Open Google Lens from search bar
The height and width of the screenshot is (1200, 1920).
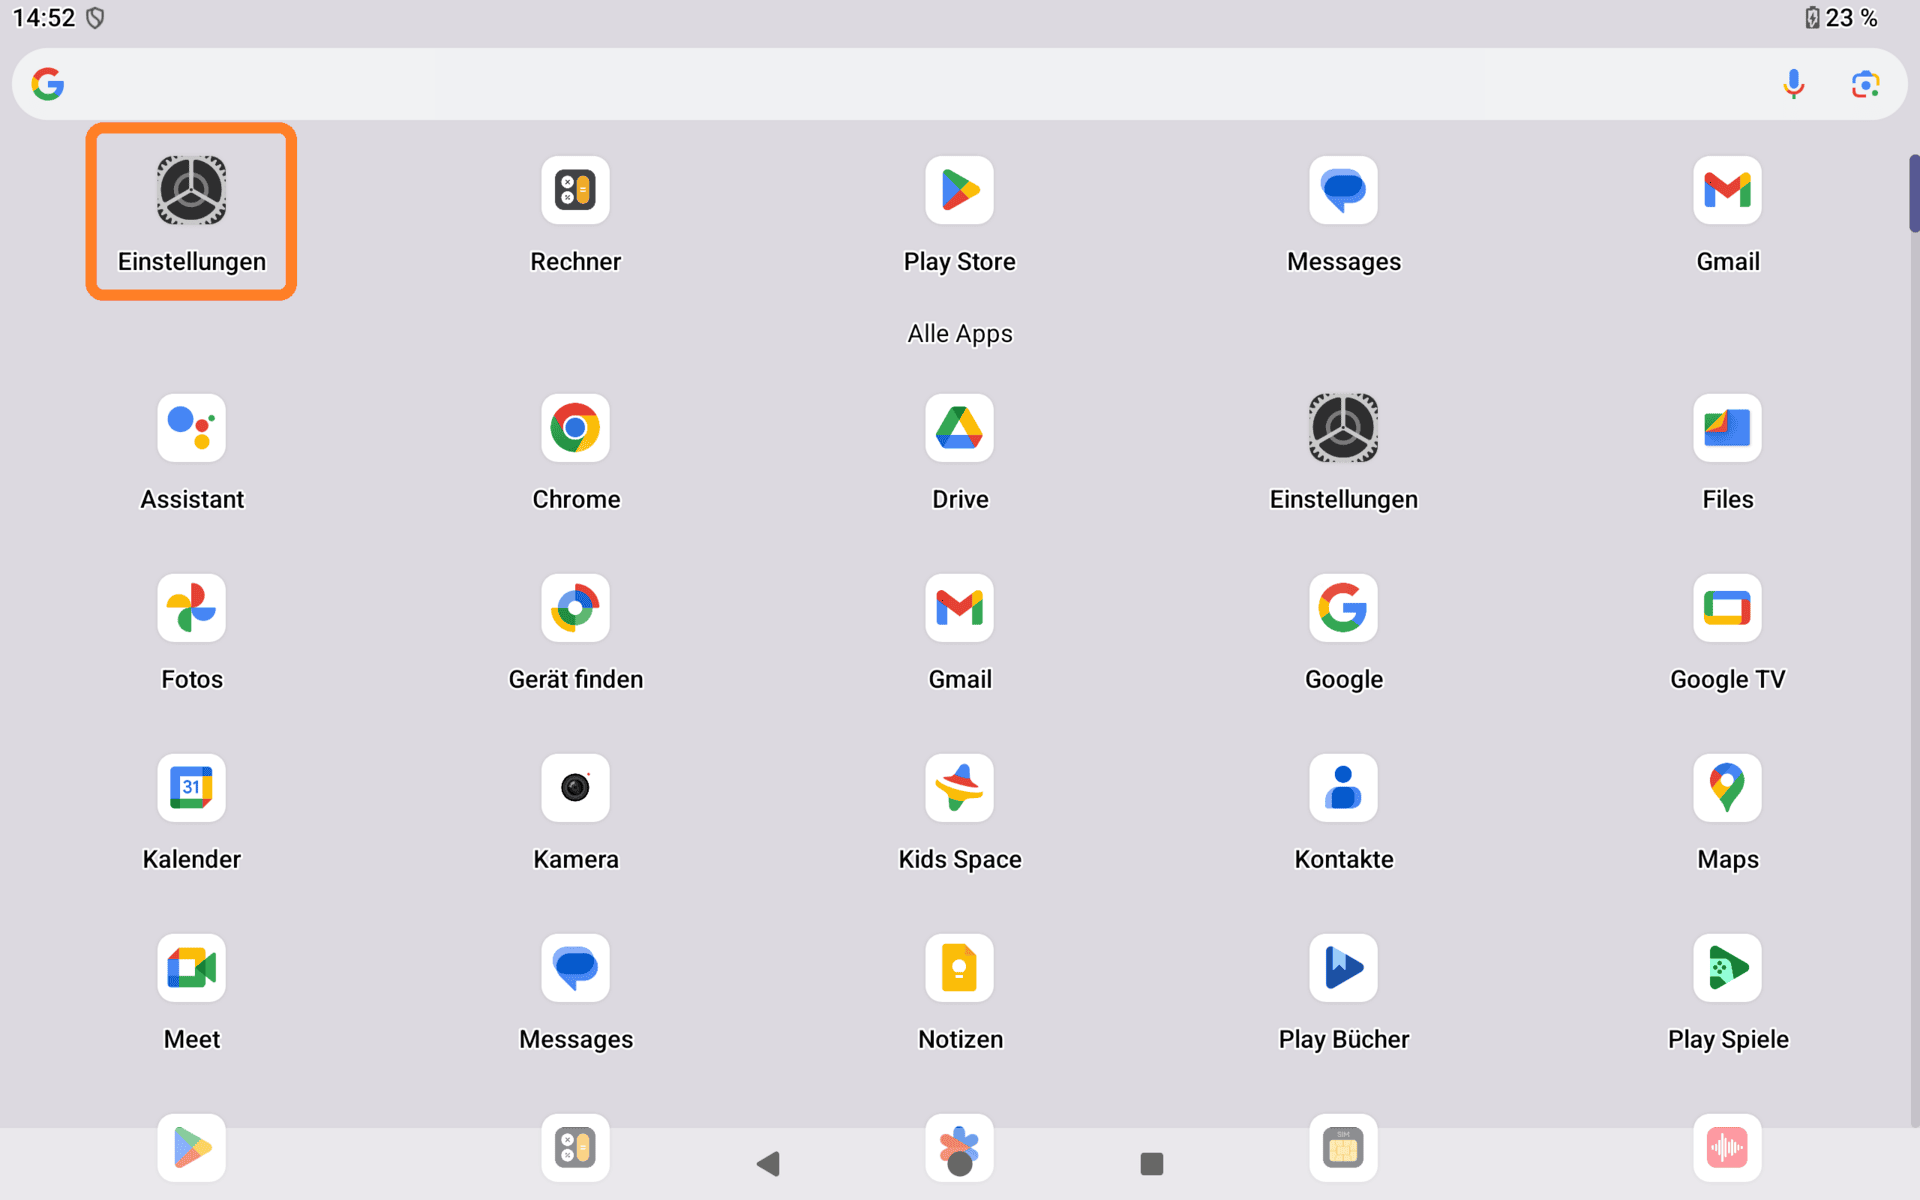click(x=1865, y=84)
